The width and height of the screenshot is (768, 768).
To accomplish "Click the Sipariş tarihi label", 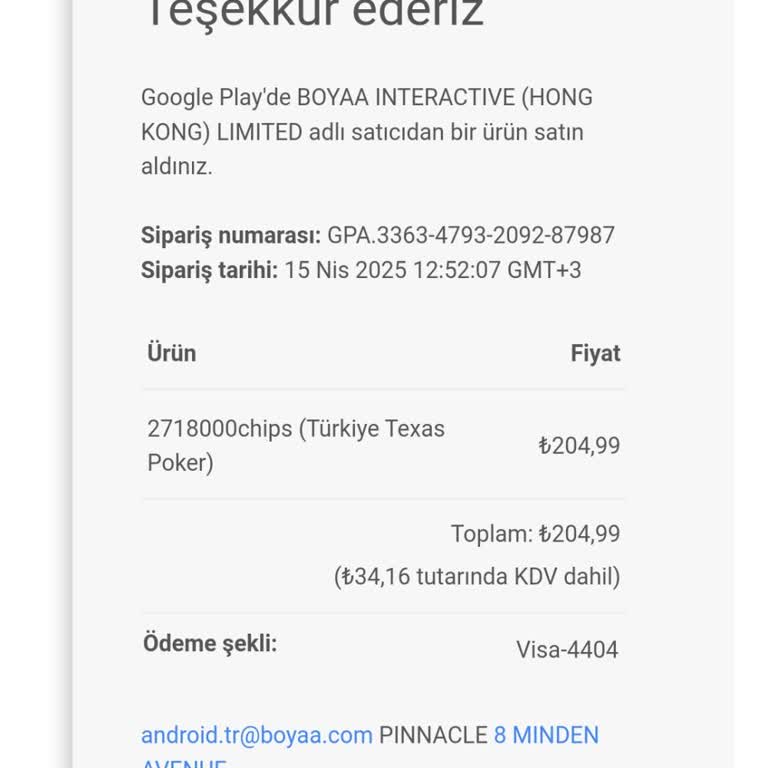I will coord(209,270).
